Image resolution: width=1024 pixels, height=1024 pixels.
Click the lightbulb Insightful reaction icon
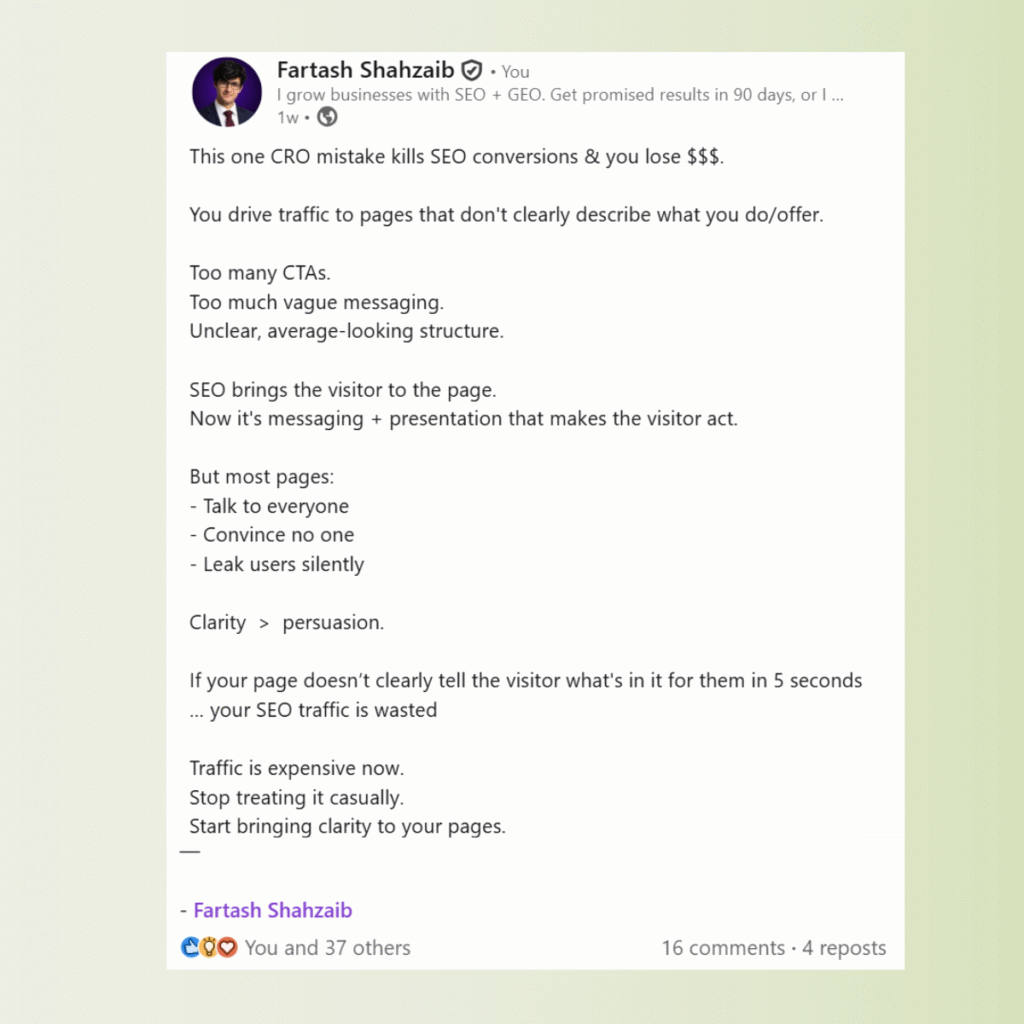pos(209,947)
